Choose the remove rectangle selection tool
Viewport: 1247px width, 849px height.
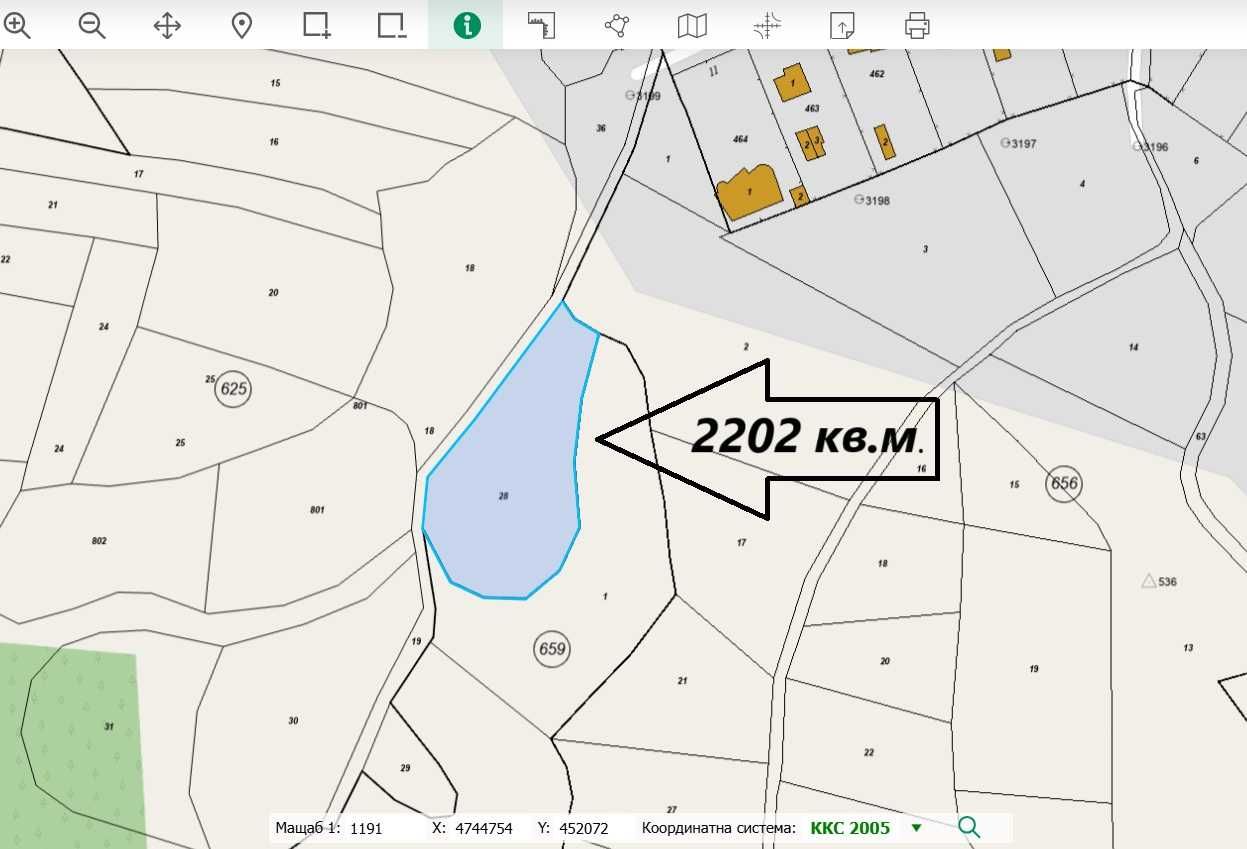click(x=391, y=25)
